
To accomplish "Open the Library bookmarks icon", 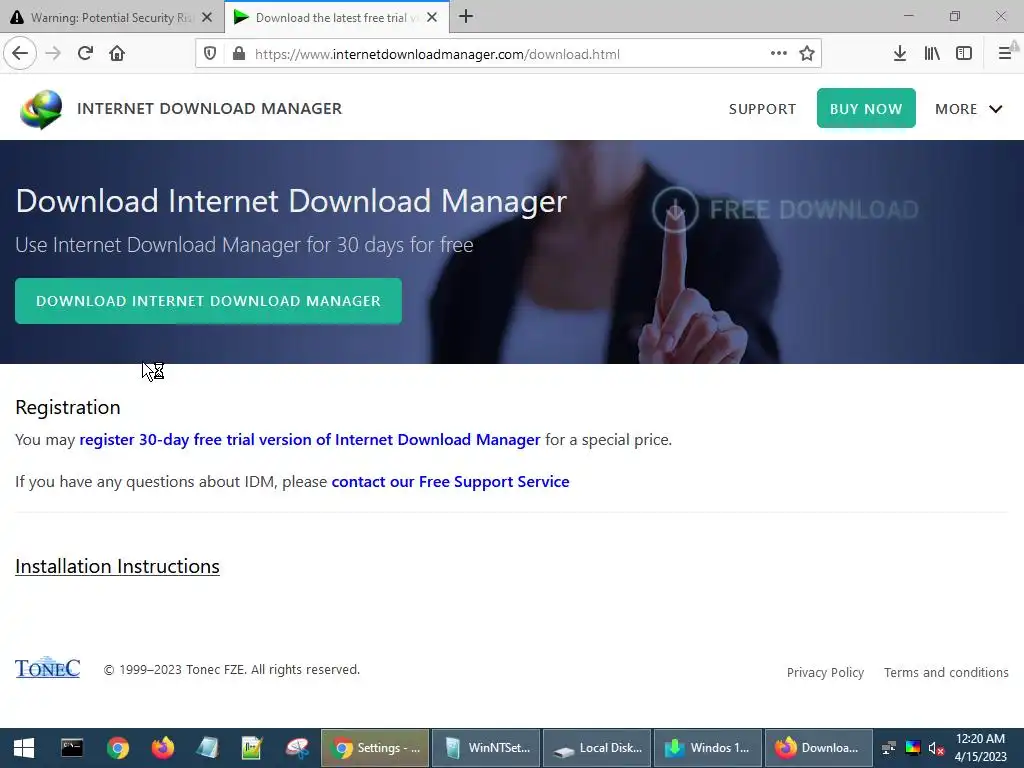I will click(932, 54).
